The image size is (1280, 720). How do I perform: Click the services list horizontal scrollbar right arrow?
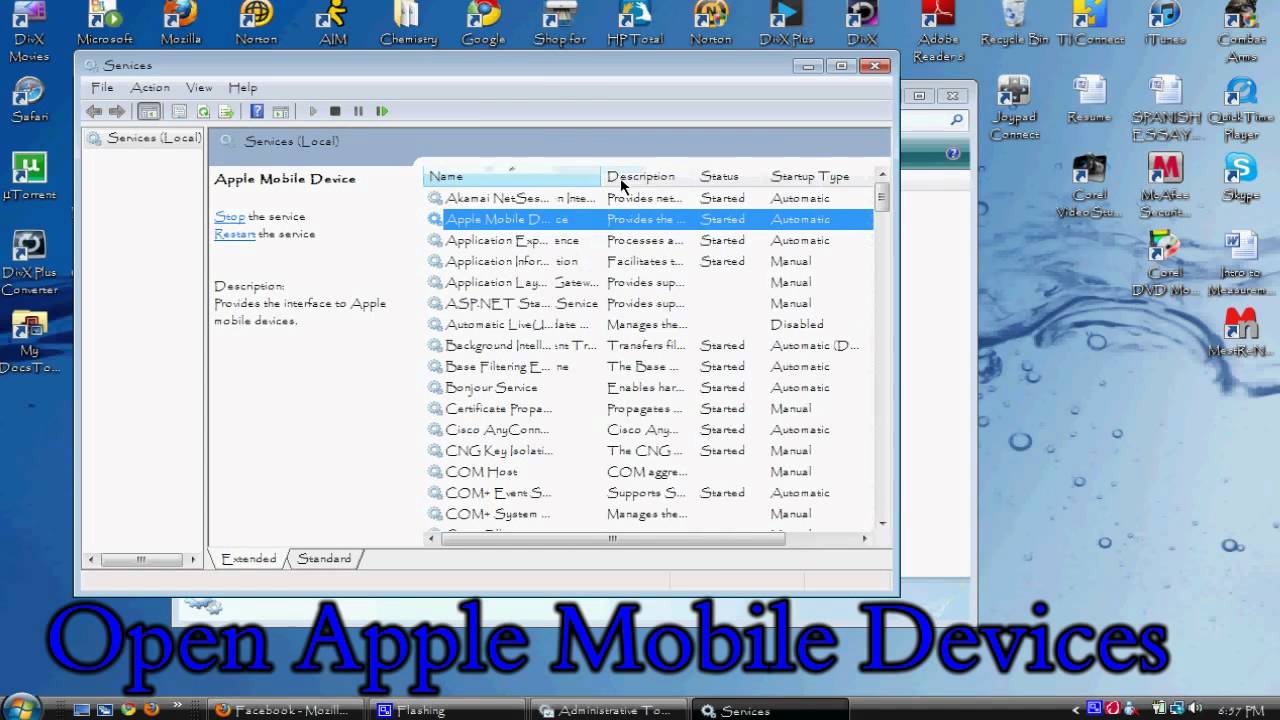point(865,538)
